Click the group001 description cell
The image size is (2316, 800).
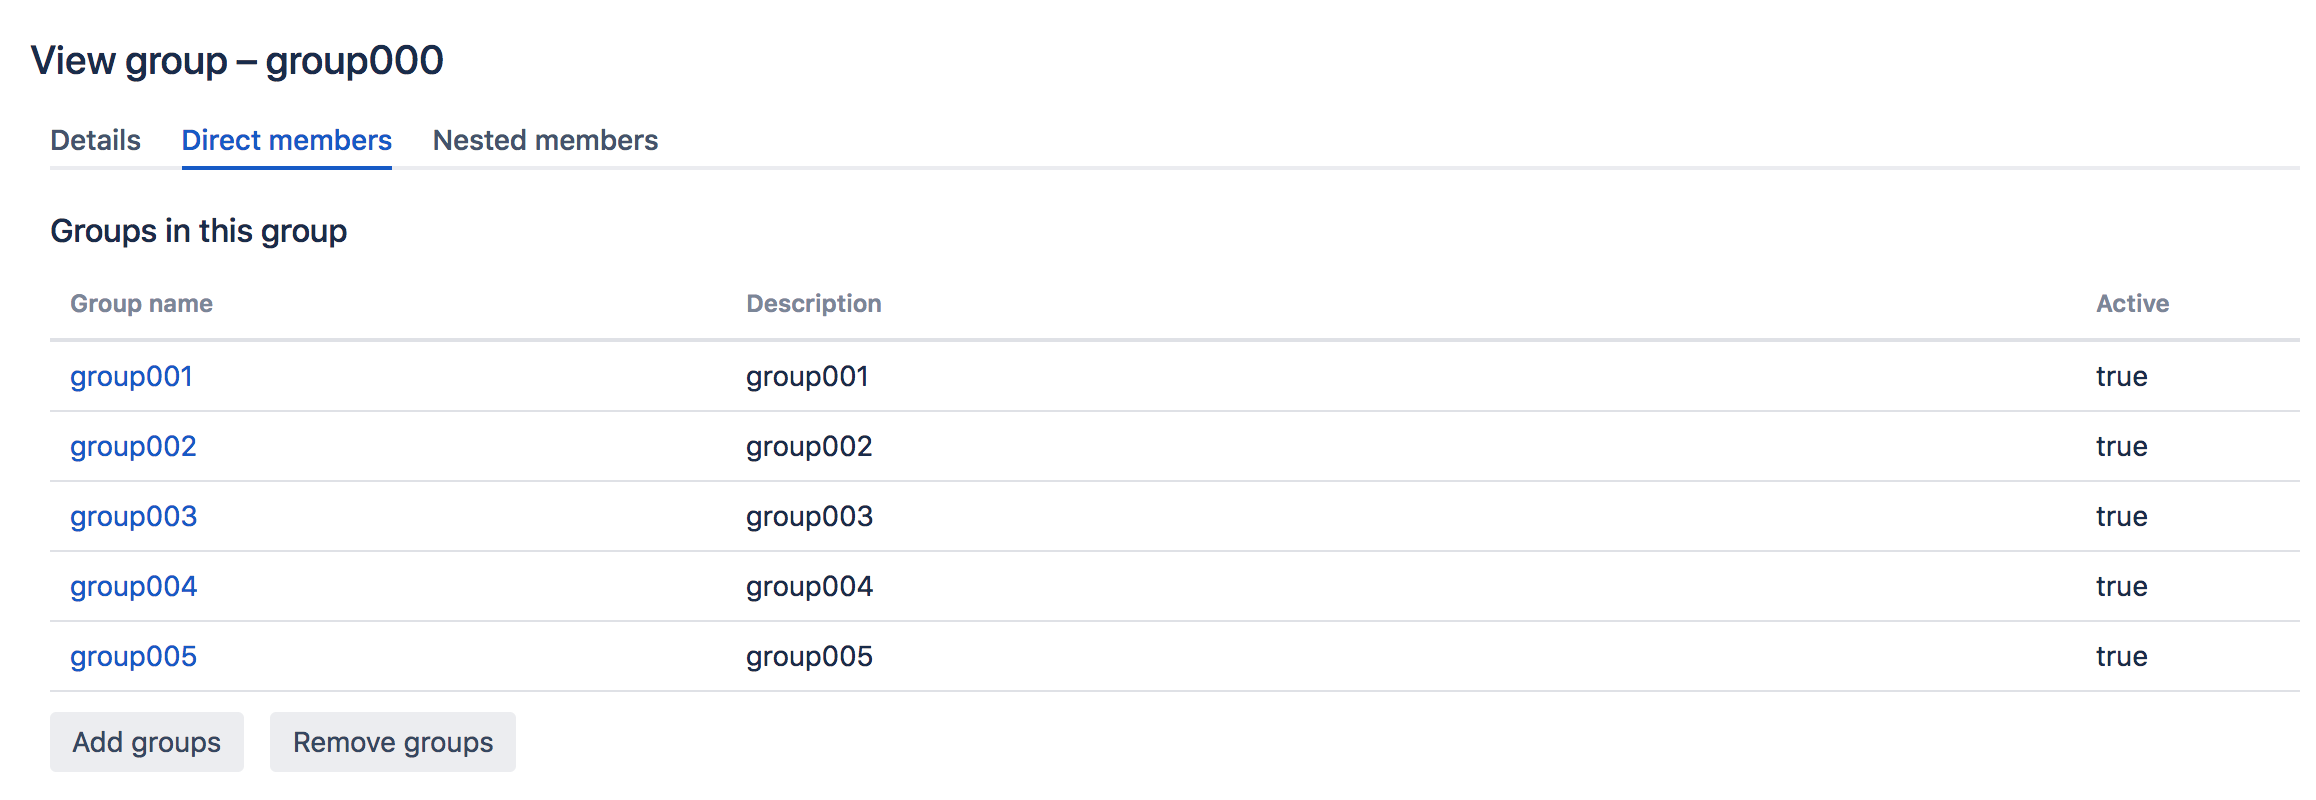click(807, 377)
